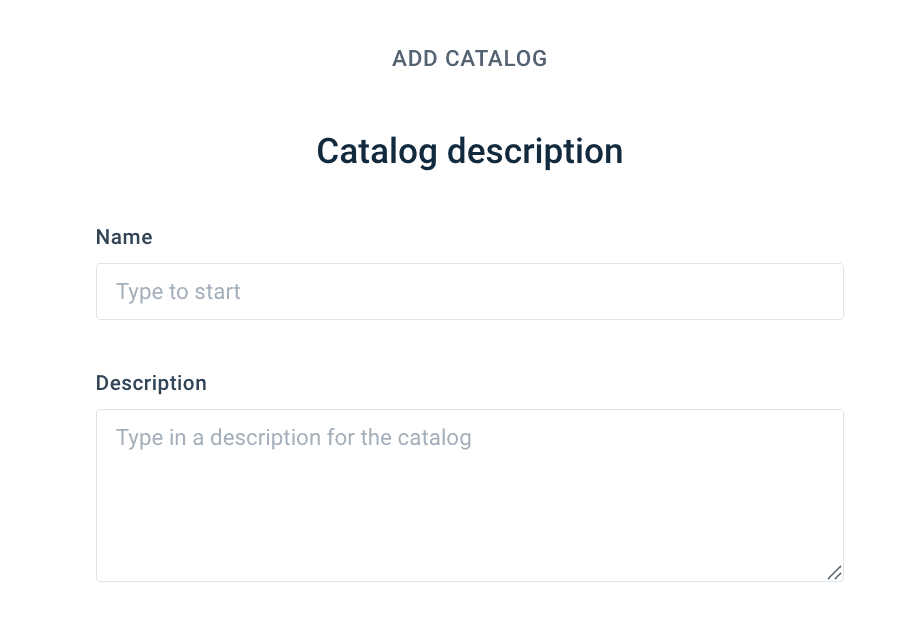Click the word 'catalog' in Description placeholder
This screenshot has height=632, width=906.
435,438
